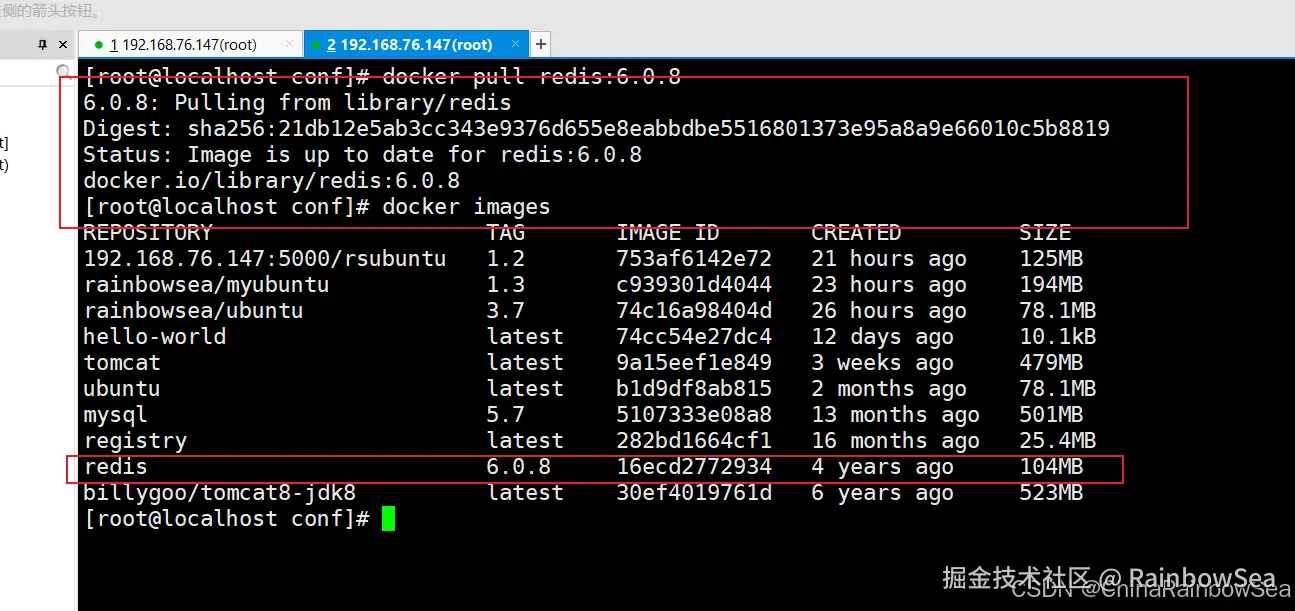Click image ID '282bd1664cf1'

click(x=694, y=440)
